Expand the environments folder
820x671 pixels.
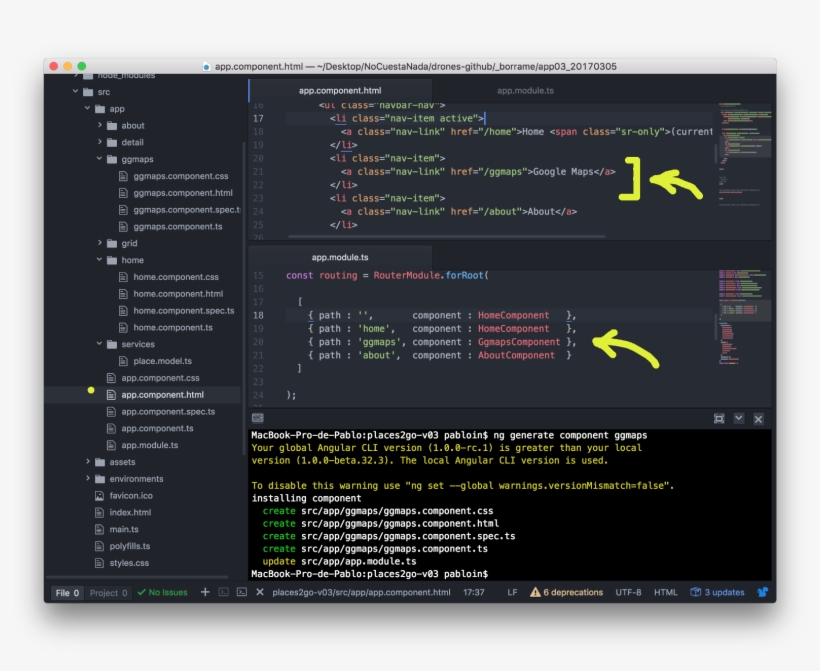(87, 478)
